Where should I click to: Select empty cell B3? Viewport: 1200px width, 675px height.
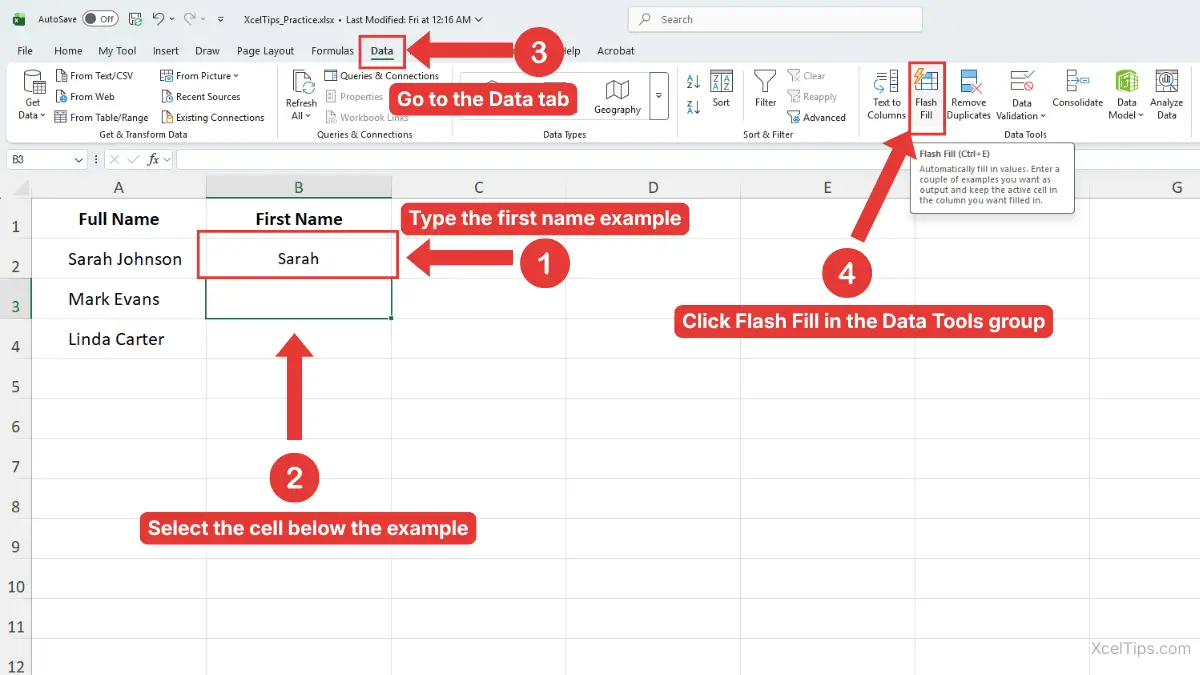click(299, 299)
